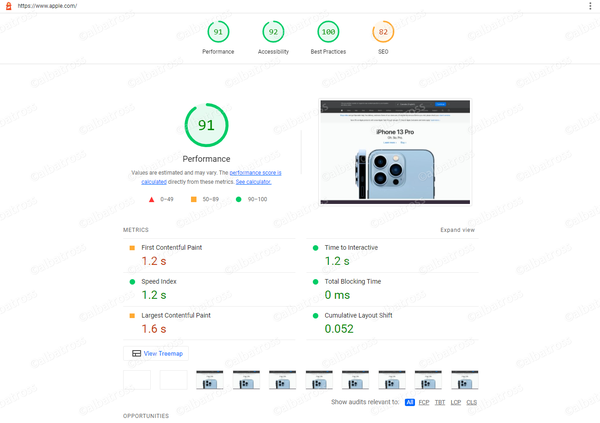Image resolution: width=600 pixels, height=423 pixels.
Task: Select the All audits filter
Action: tap(409, 402)
